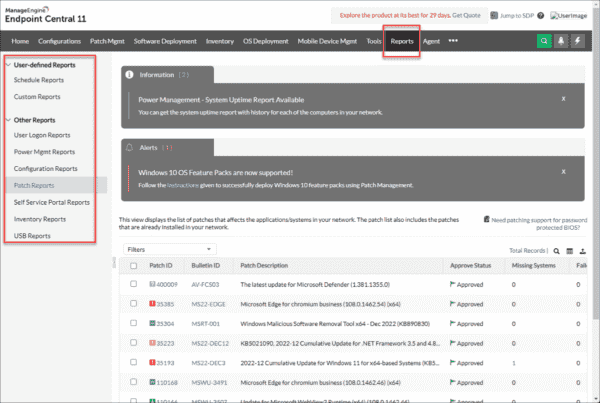Screen dimensions: 600x403
Task: Open the OS Deployment tab
Action: (266, 41)
